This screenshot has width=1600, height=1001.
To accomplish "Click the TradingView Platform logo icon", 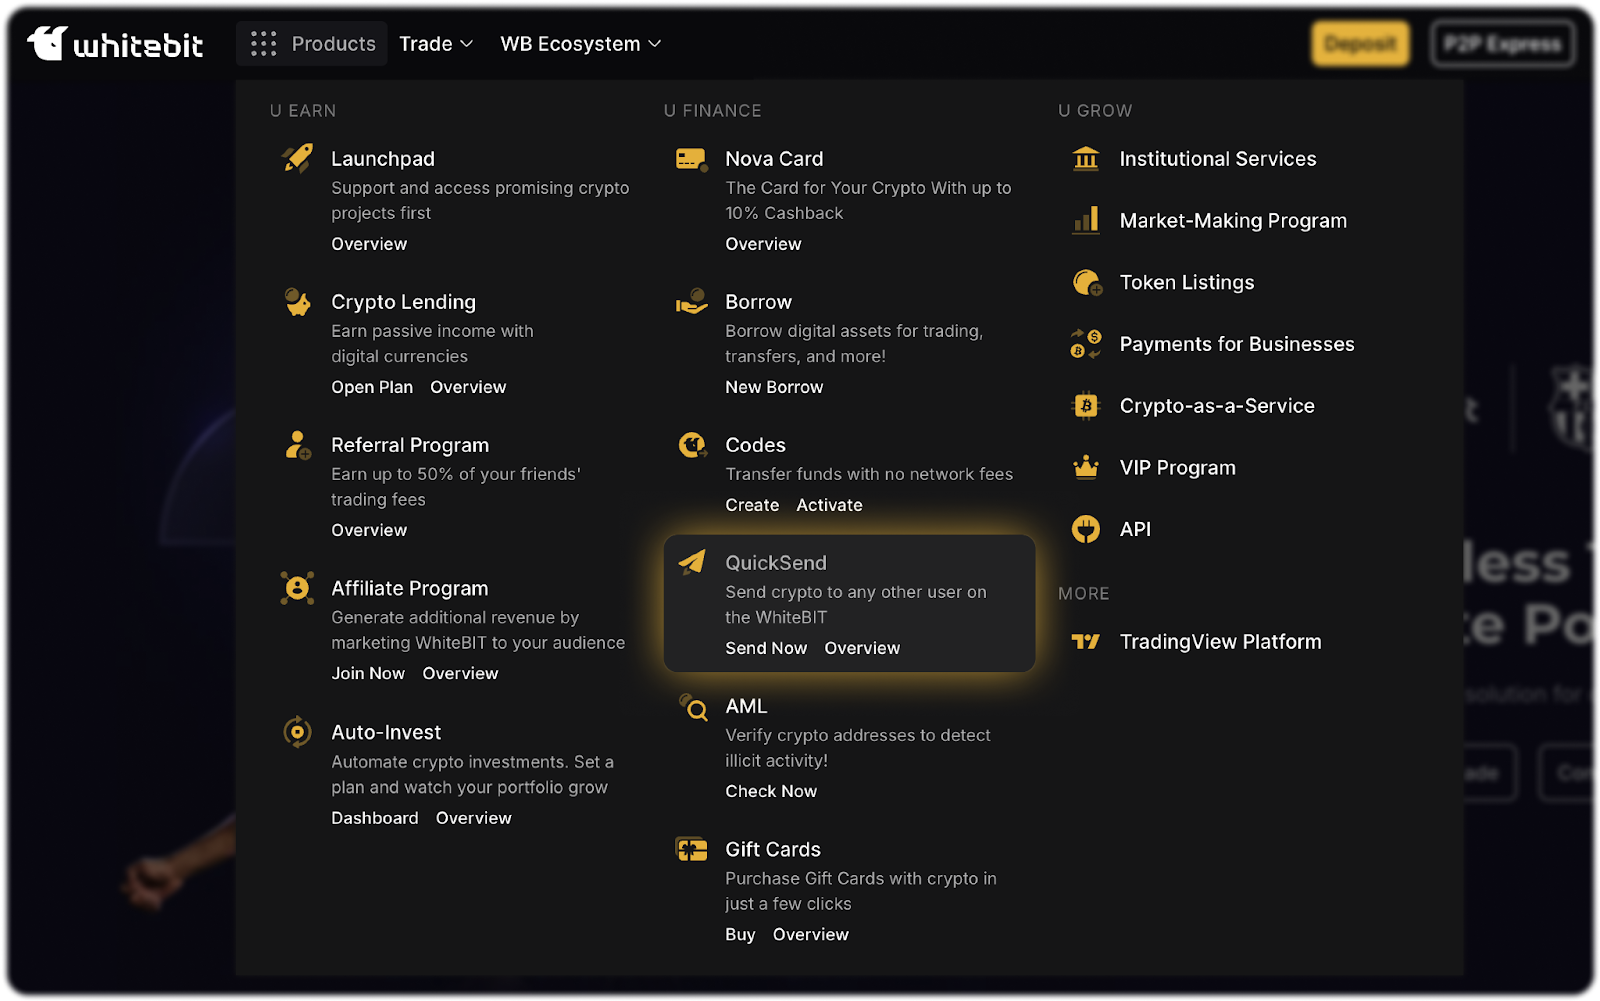I will point(1085,642).
